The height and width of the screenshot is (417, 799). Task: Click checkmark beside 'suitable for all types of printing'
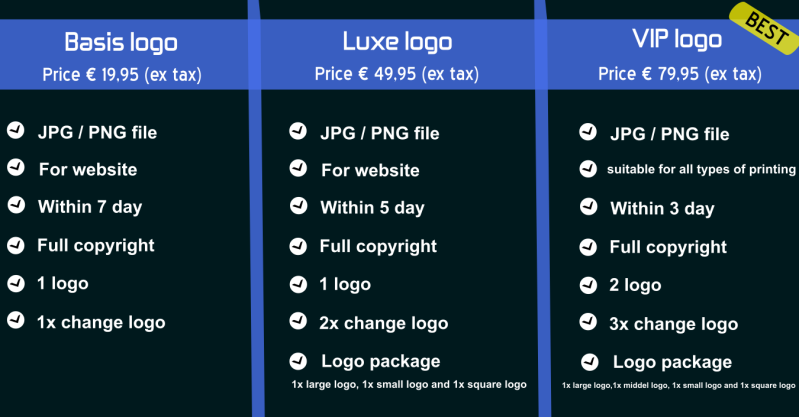(x=589, y=168)
